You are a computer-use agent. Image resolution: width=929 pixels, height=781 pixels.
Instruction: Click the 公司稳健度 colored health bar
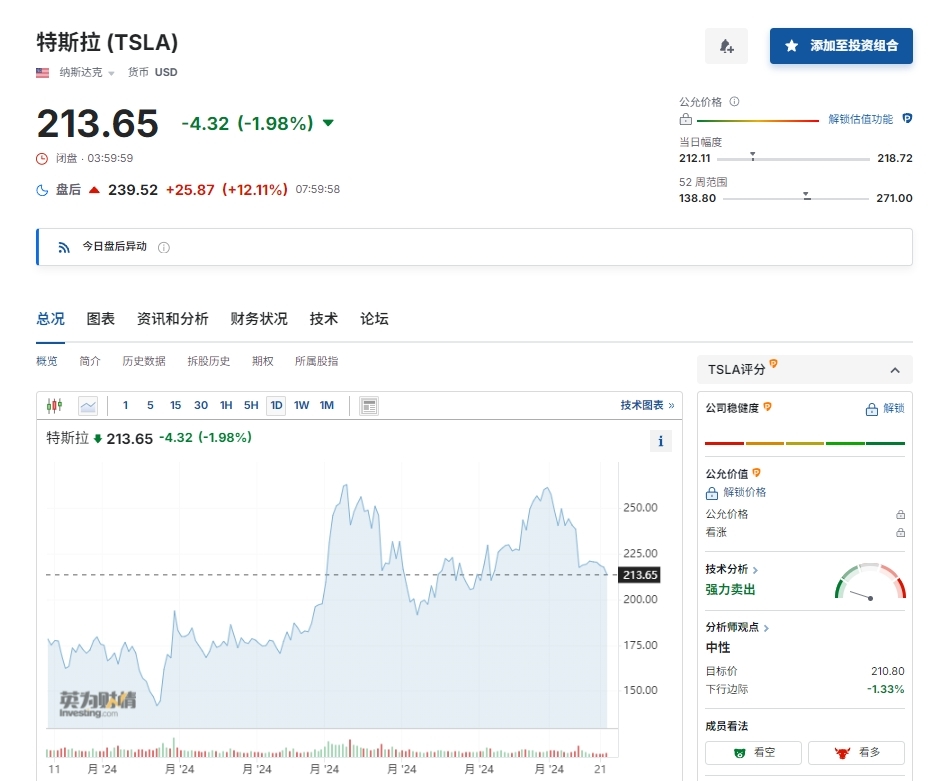[x=804, y=443]
